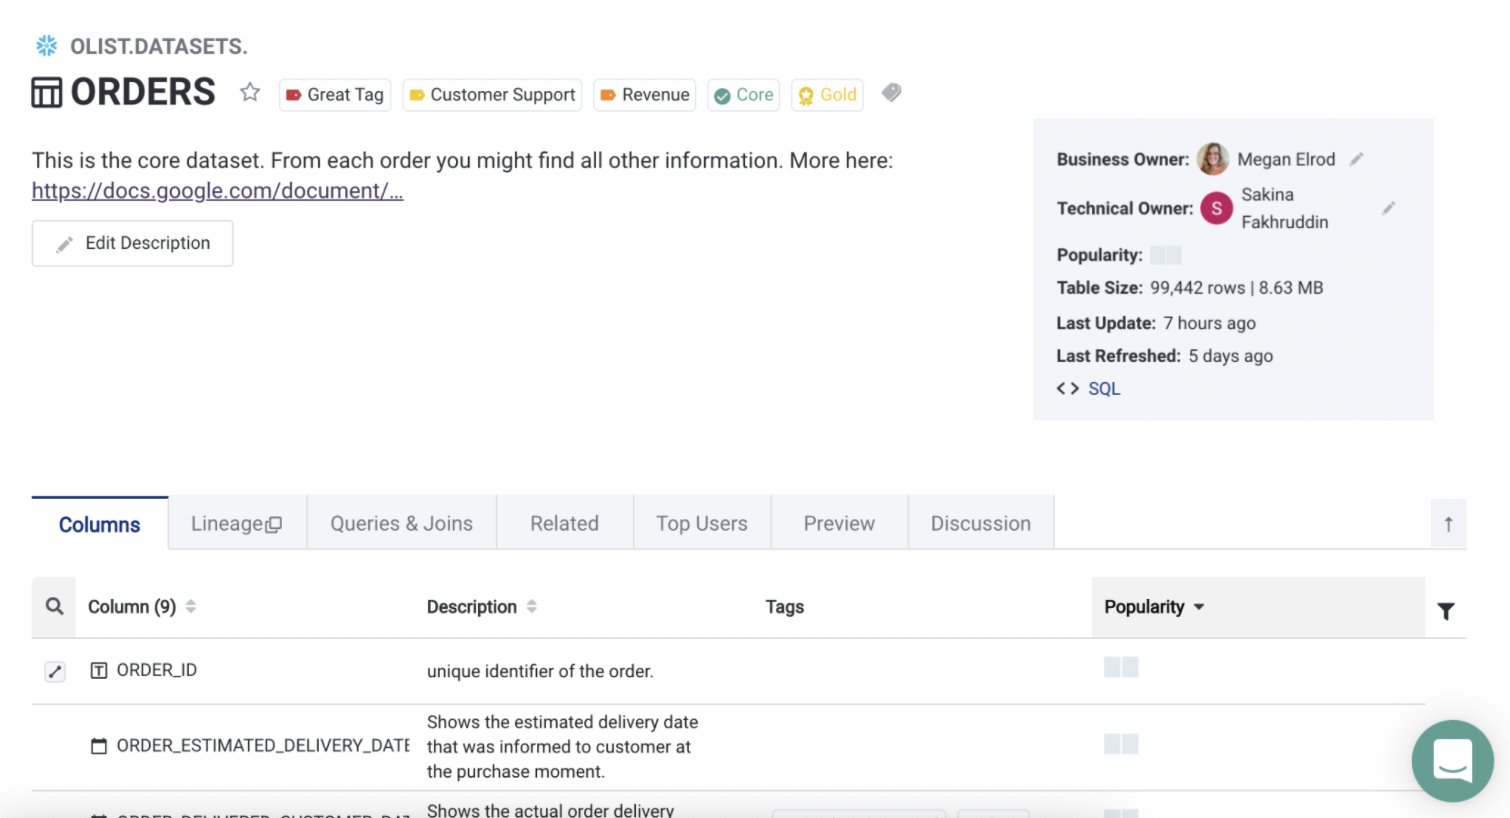1510x818 pixels.
Task: Click the Last Refreshed '5 days ago' value
Action: (1231, 356)
